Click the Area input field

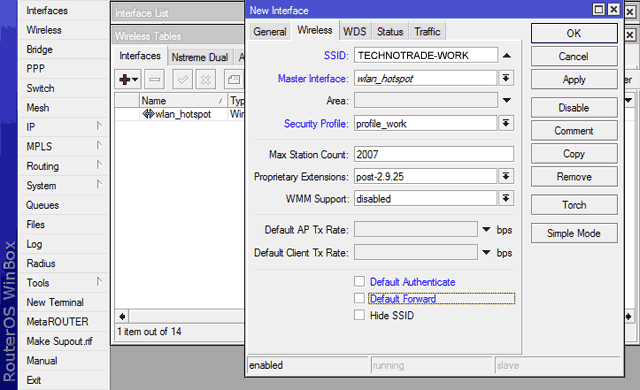426,100
